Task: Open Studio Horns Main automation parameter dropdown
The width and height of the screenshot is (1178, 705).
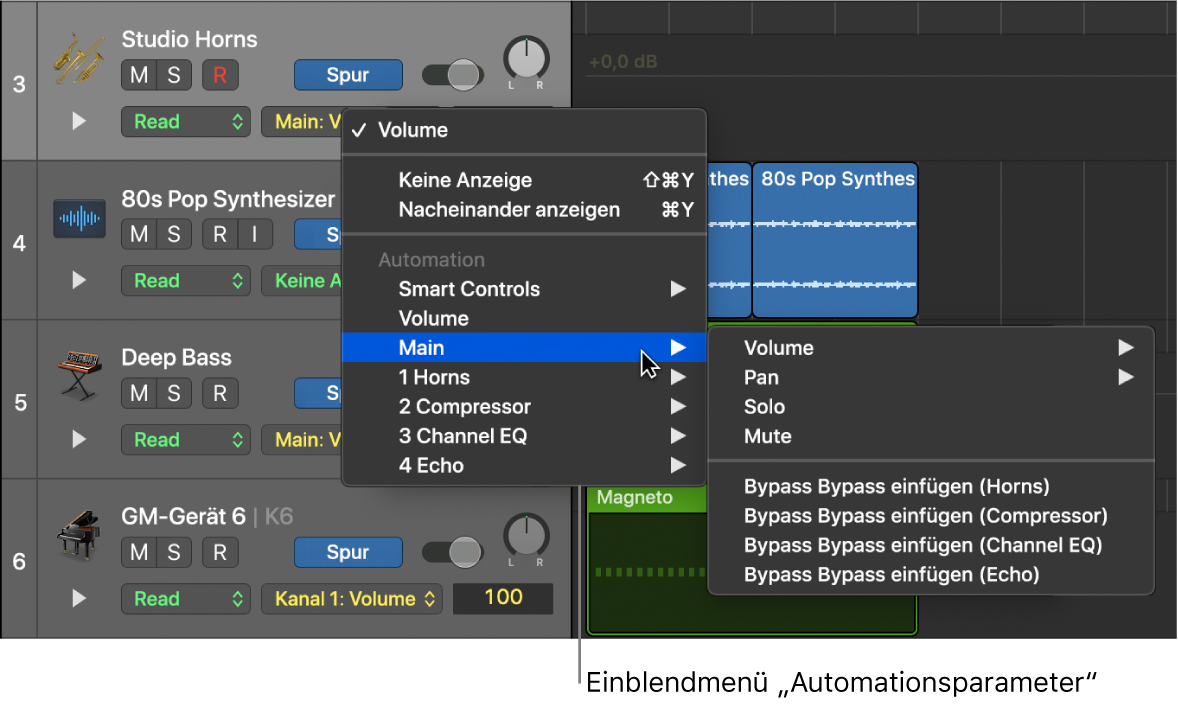Action: (301, 122)
